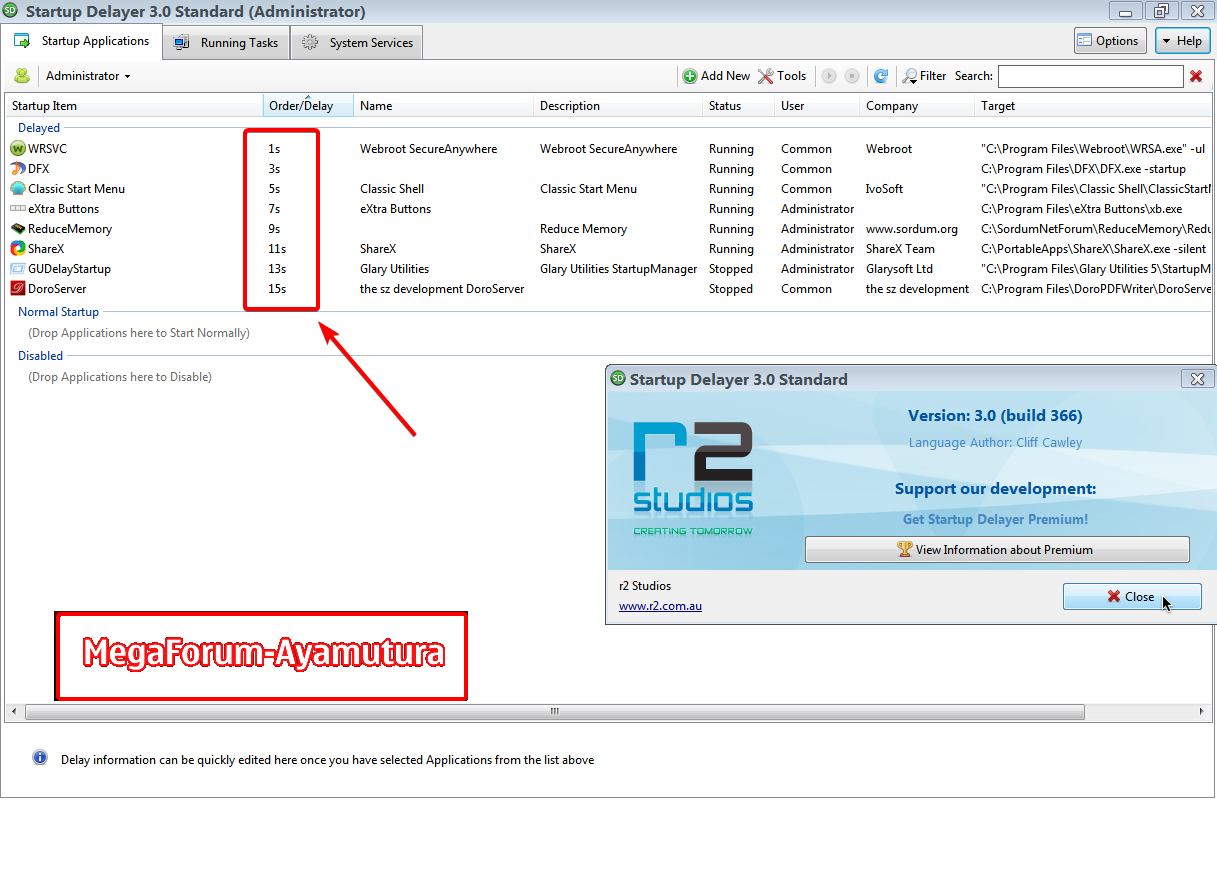Screen dimensions: 1217x889
Task: Sort by Name column header
Action: tap(443, 106)
